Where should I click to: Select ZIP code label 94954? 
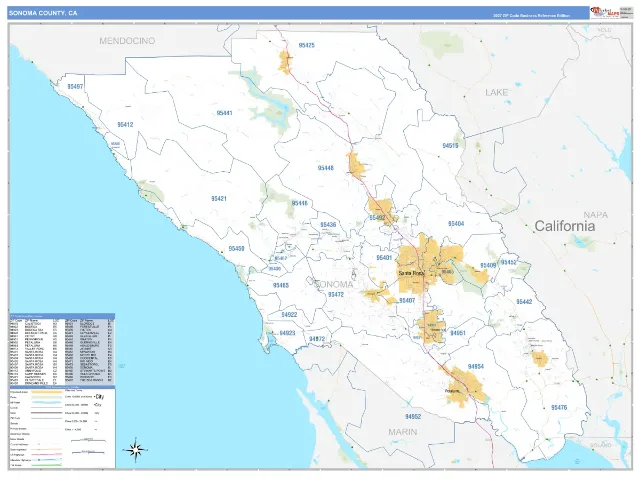476,367
